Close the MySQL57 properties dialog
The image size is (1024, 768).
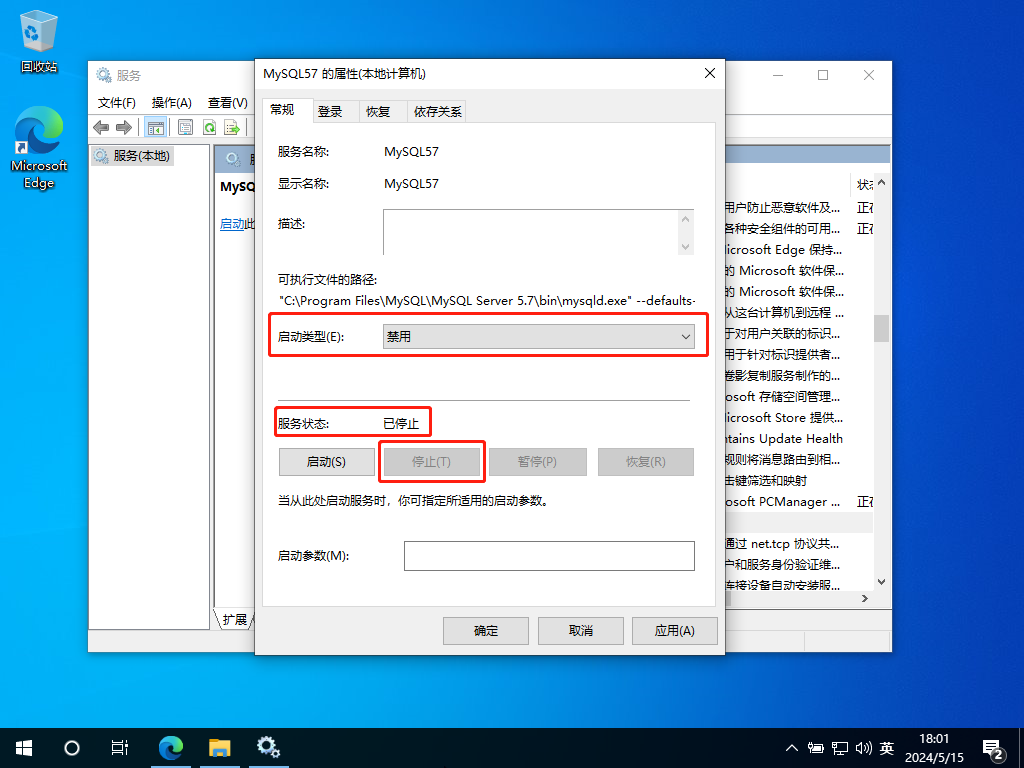(710, 74)
